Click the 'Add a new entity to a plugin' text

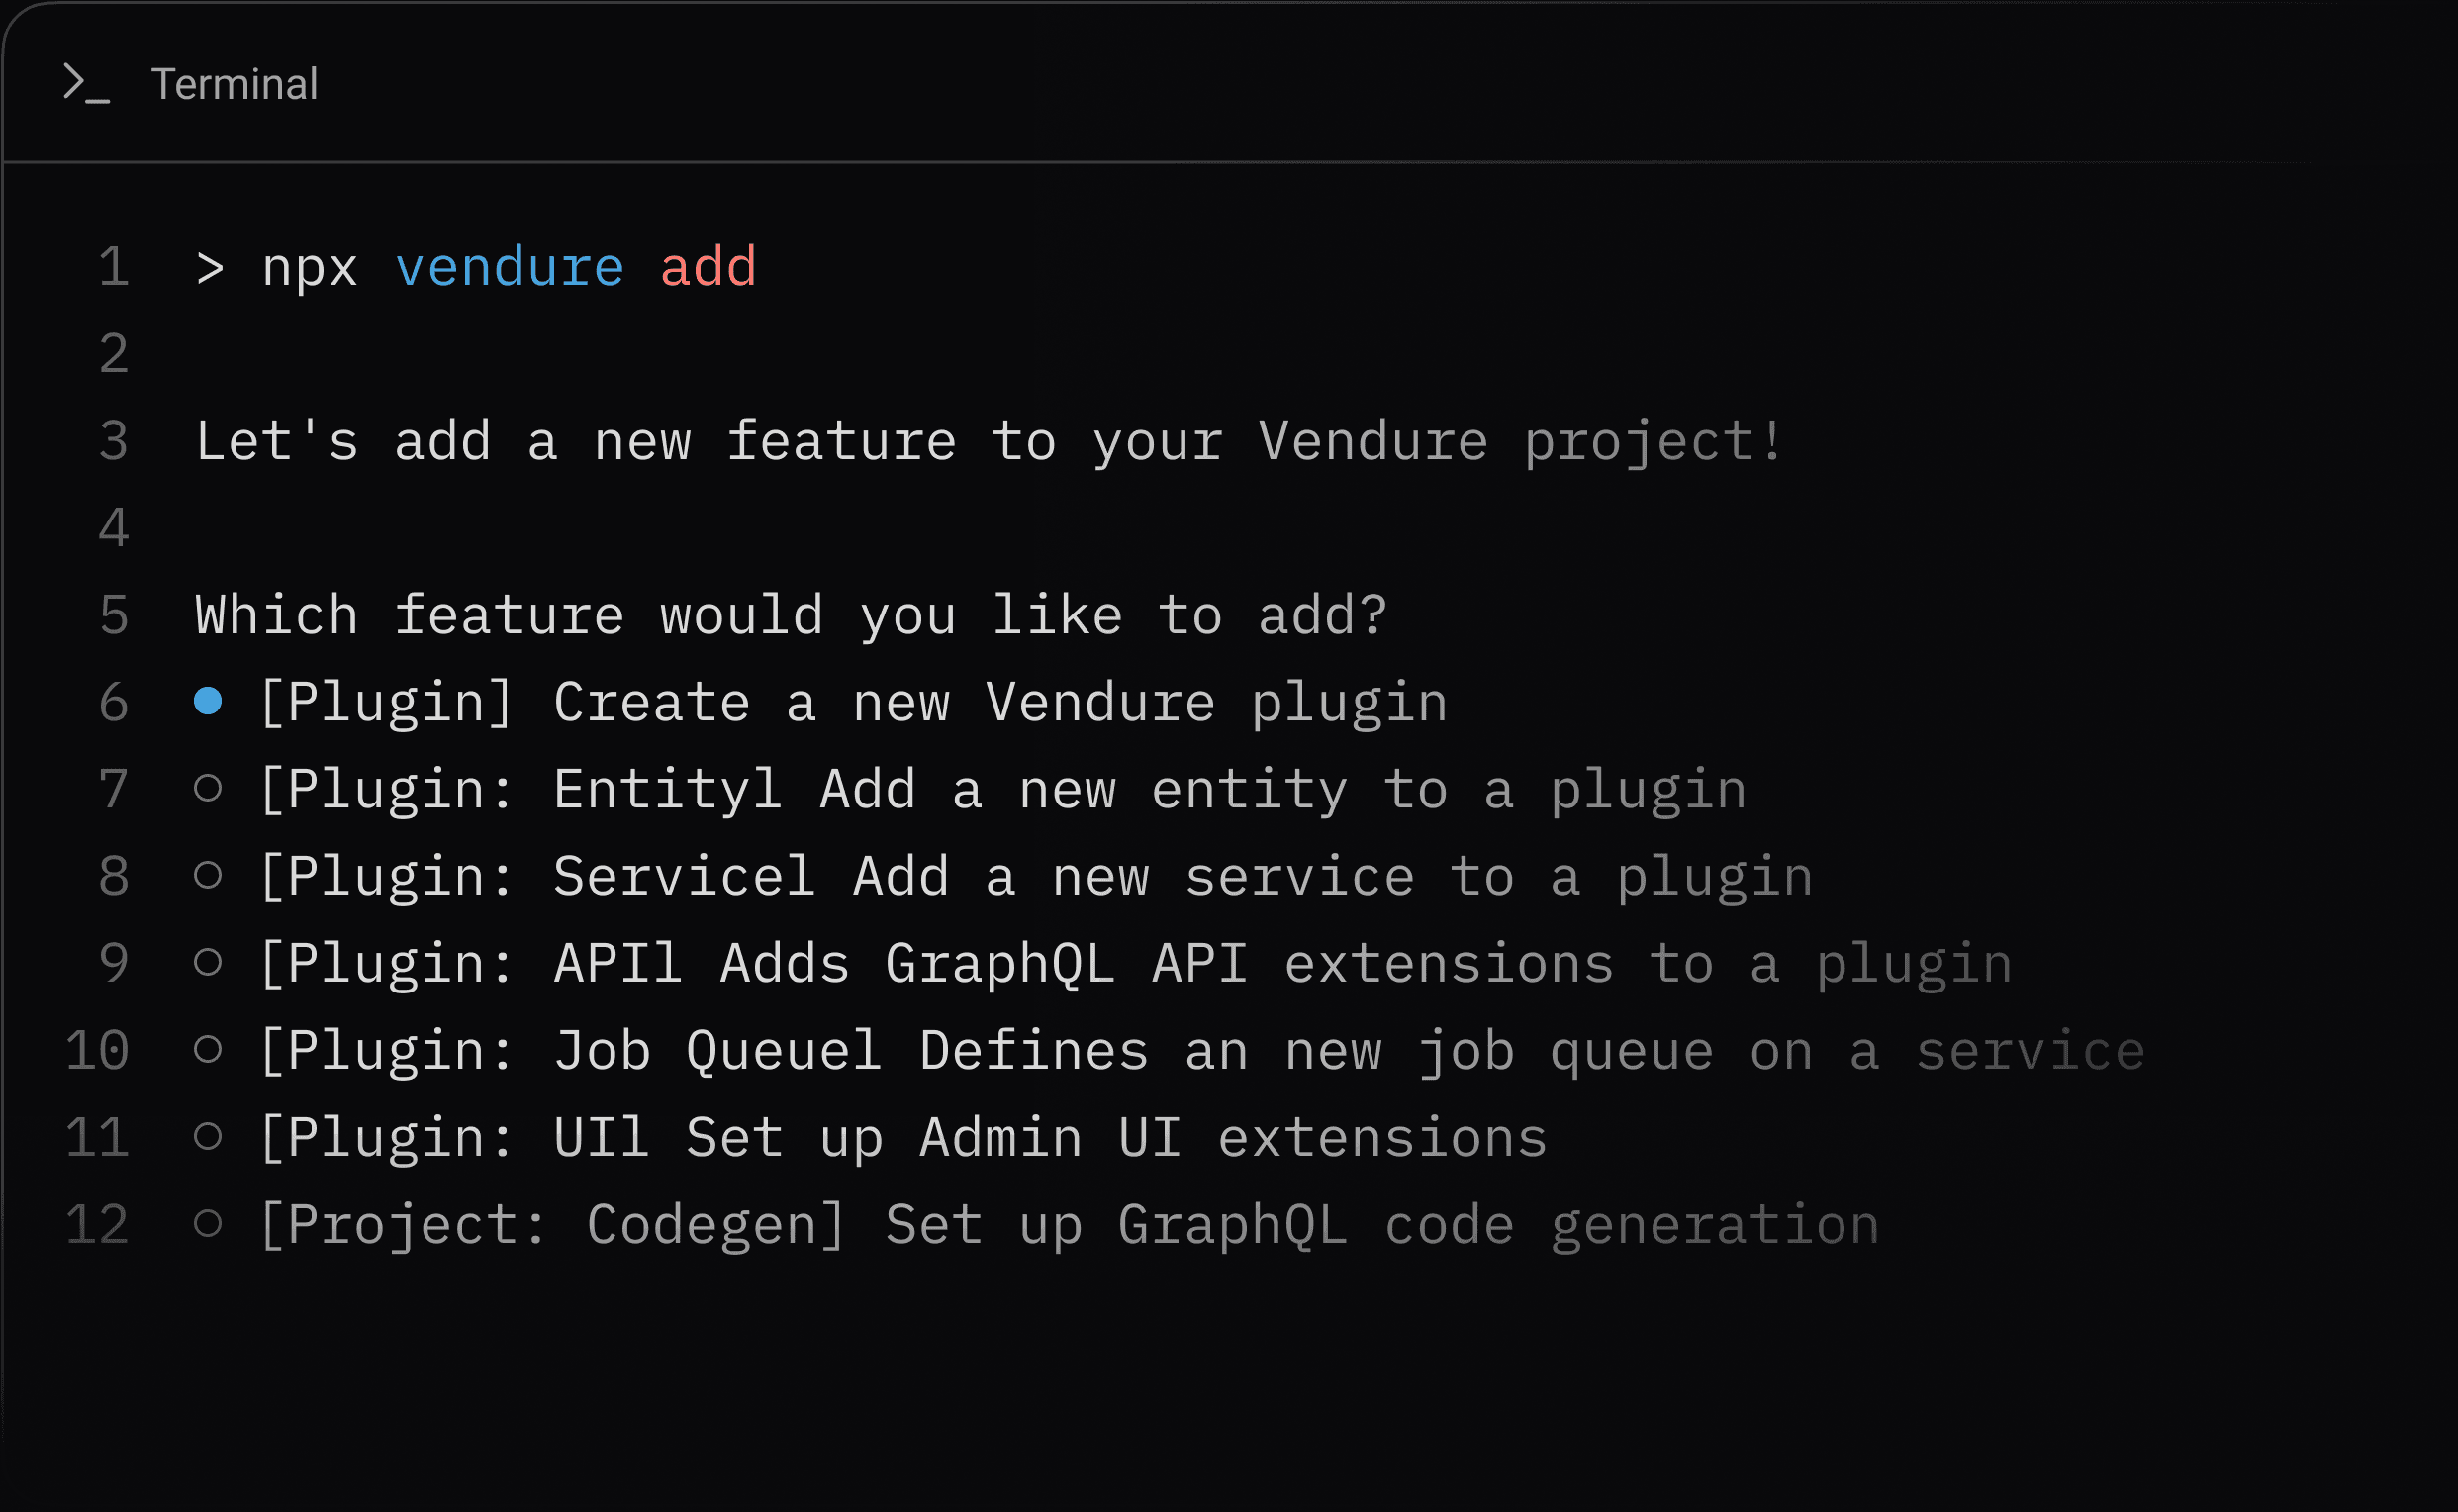[1282, 789]
